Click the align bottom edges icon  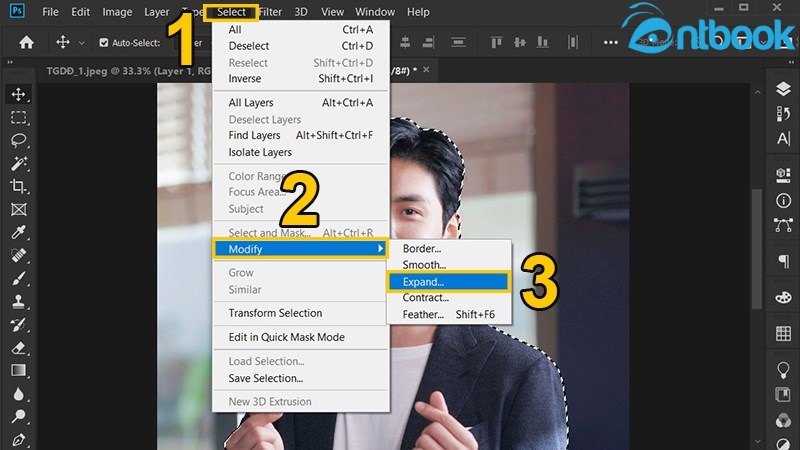(x=542, y=42)
